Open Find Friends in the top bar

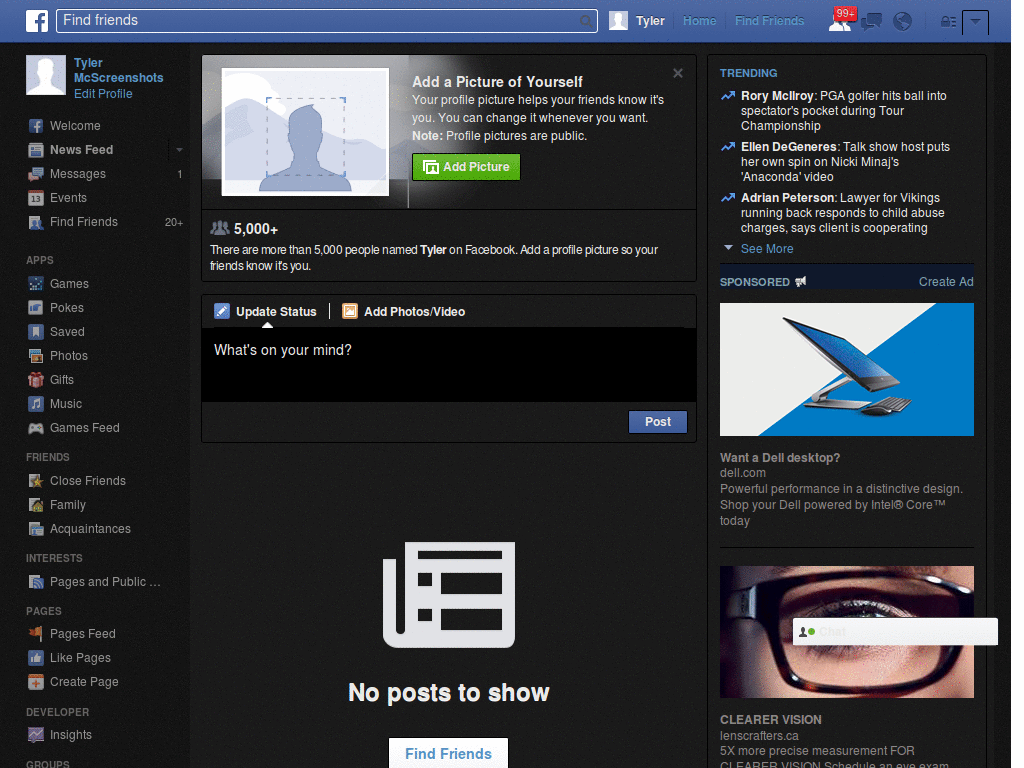(769, 21)
